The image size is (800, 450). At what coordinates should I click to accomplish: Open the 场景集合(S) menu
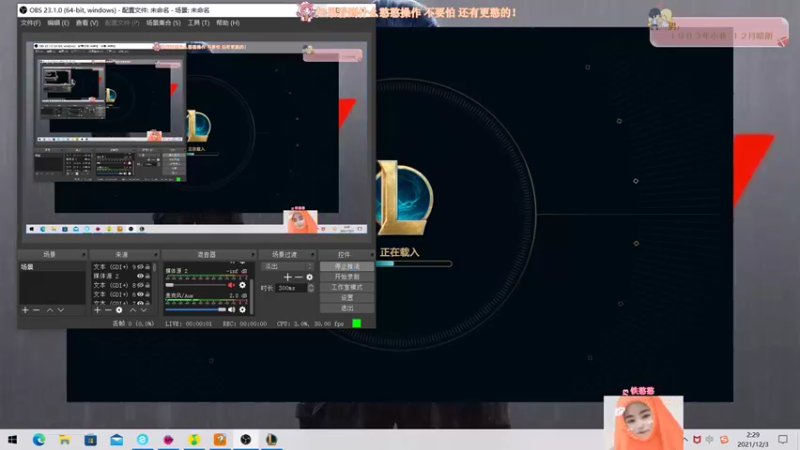coord(163,23)
